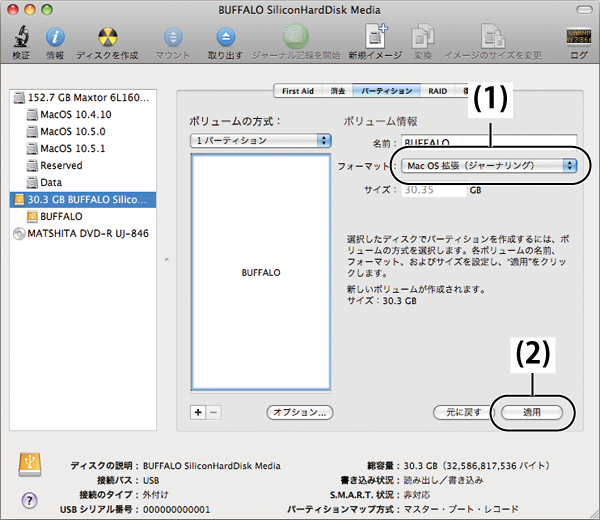The height and width of the screenshot is (520, 600).
Task: Click the New Image icon
Action: tap(376, 37)
